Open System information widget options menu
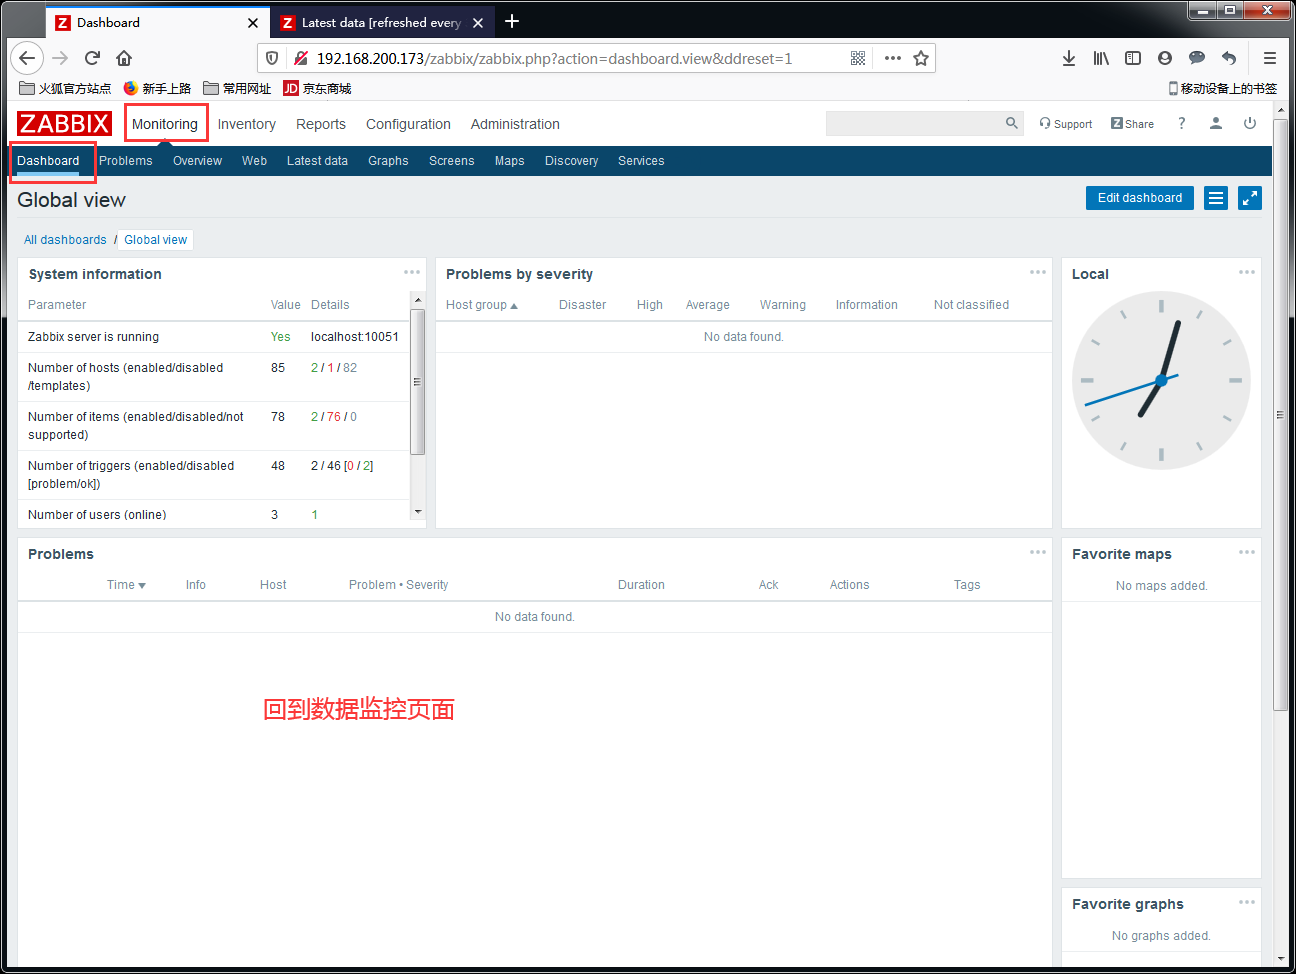Image resolution: width=1296 pixels, height=974 pixels. pos(412,272)
